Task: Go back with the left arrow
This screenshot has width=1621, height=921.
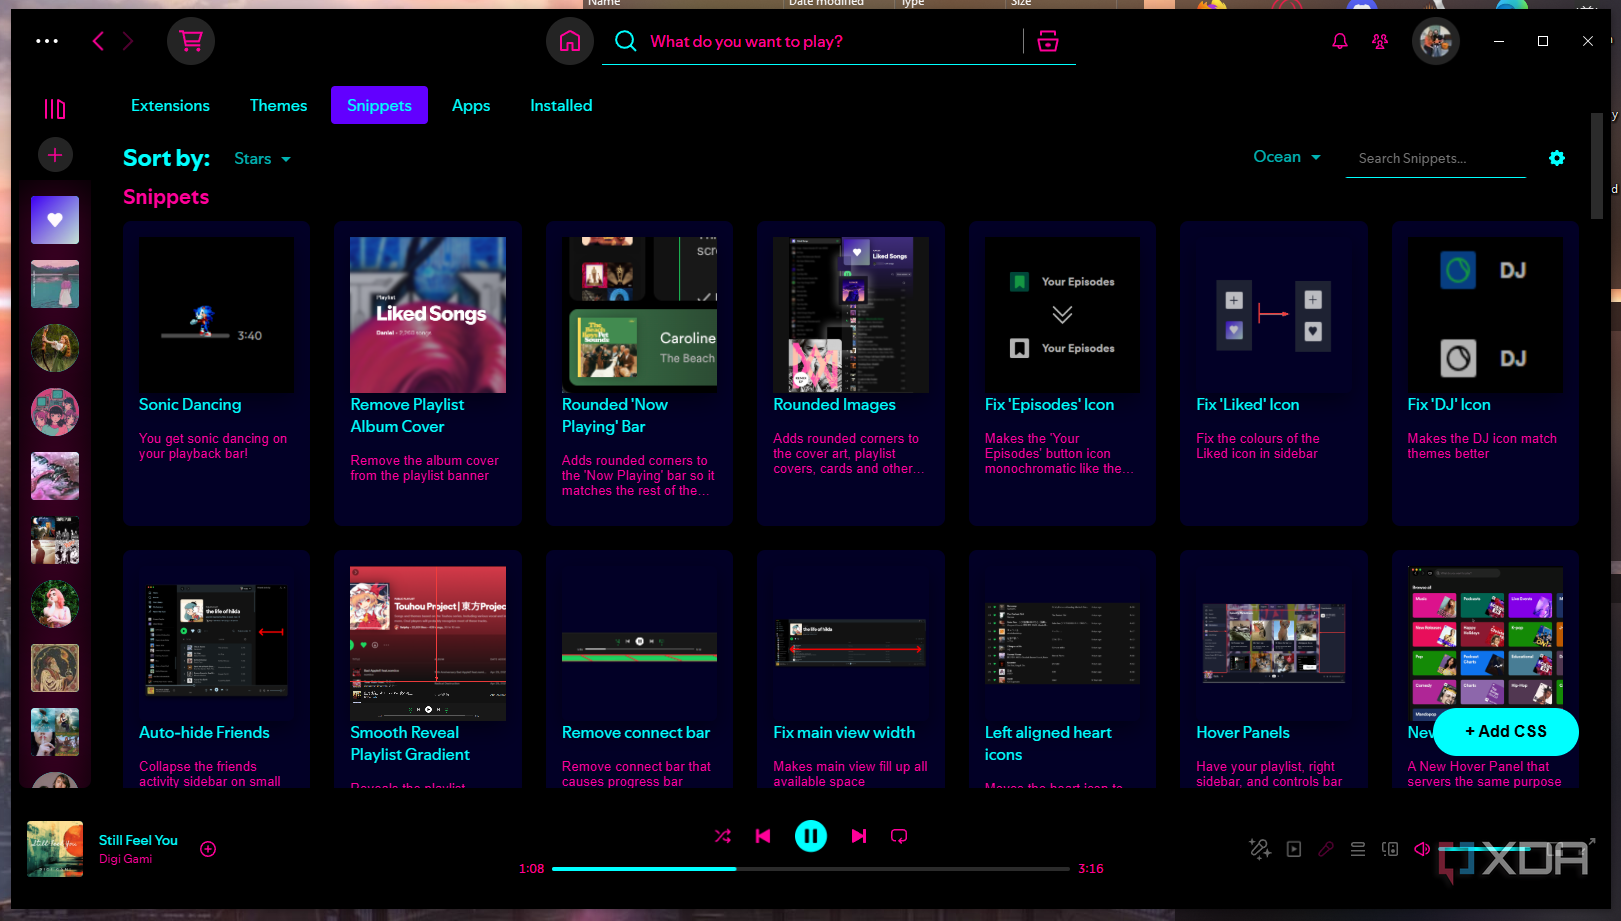Action: pyautogui.click(x=98, y=41)
